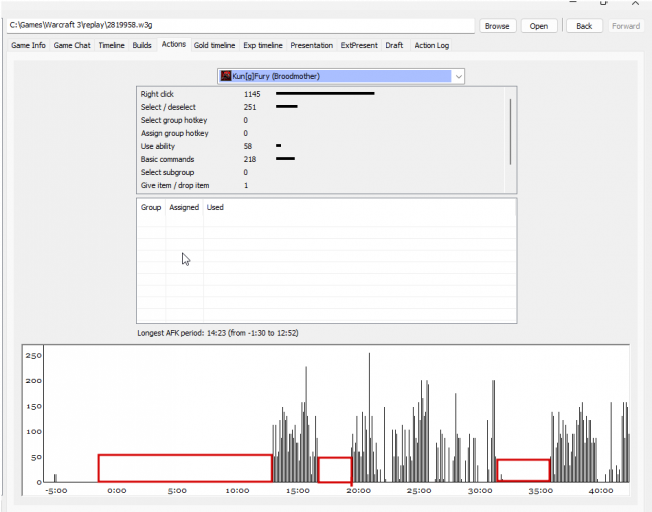Image resolution: width=652 pixels, height=512 pixels.
Task: Click the Browse button
Action: click(x=497, y=26)
